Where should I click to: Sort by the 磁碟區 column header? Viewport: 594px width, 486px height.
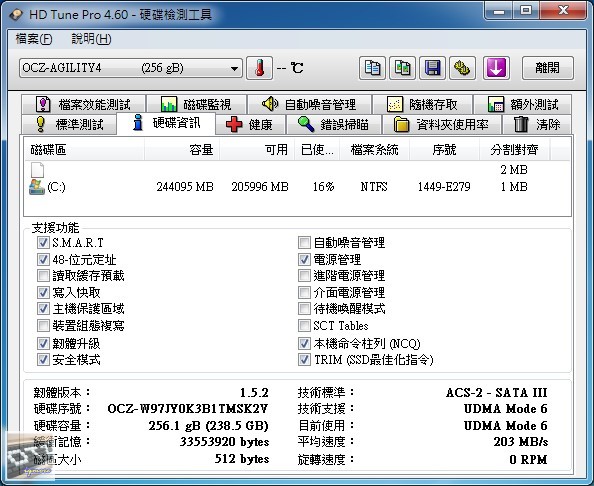(84, 149)
